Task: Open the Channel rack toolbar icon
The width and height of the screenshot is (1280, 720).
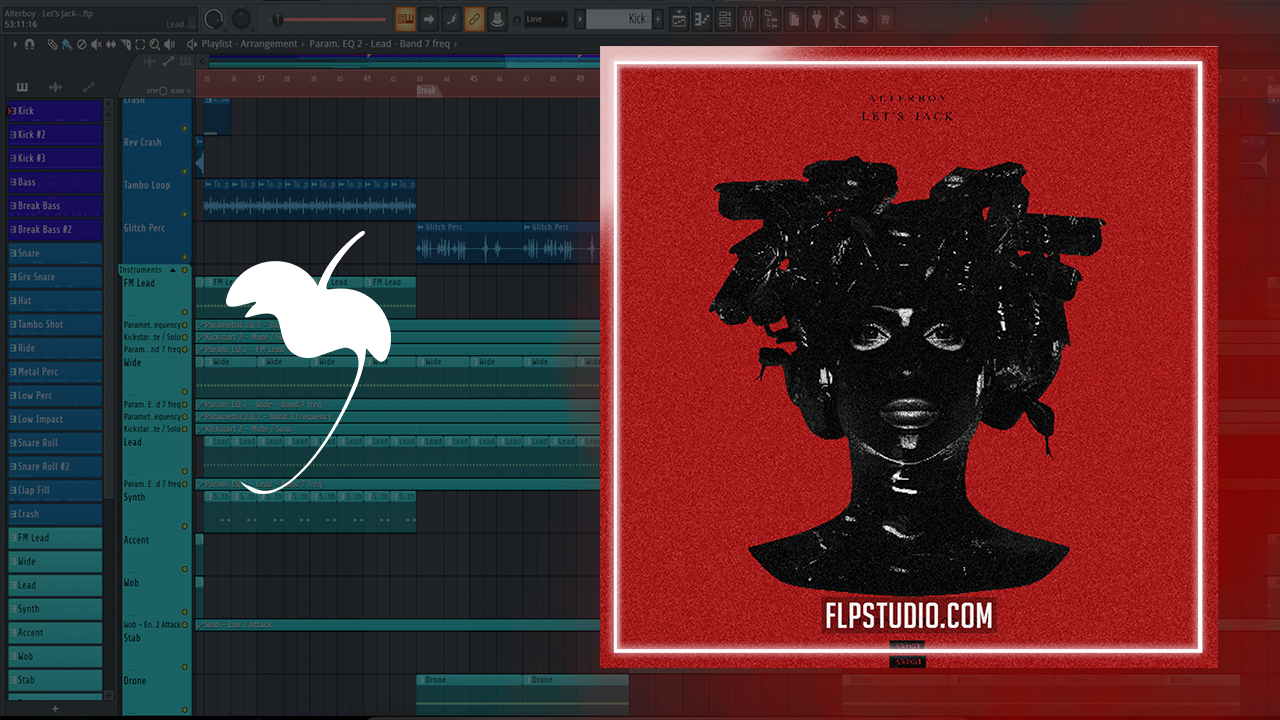Action: pos(725,18)
